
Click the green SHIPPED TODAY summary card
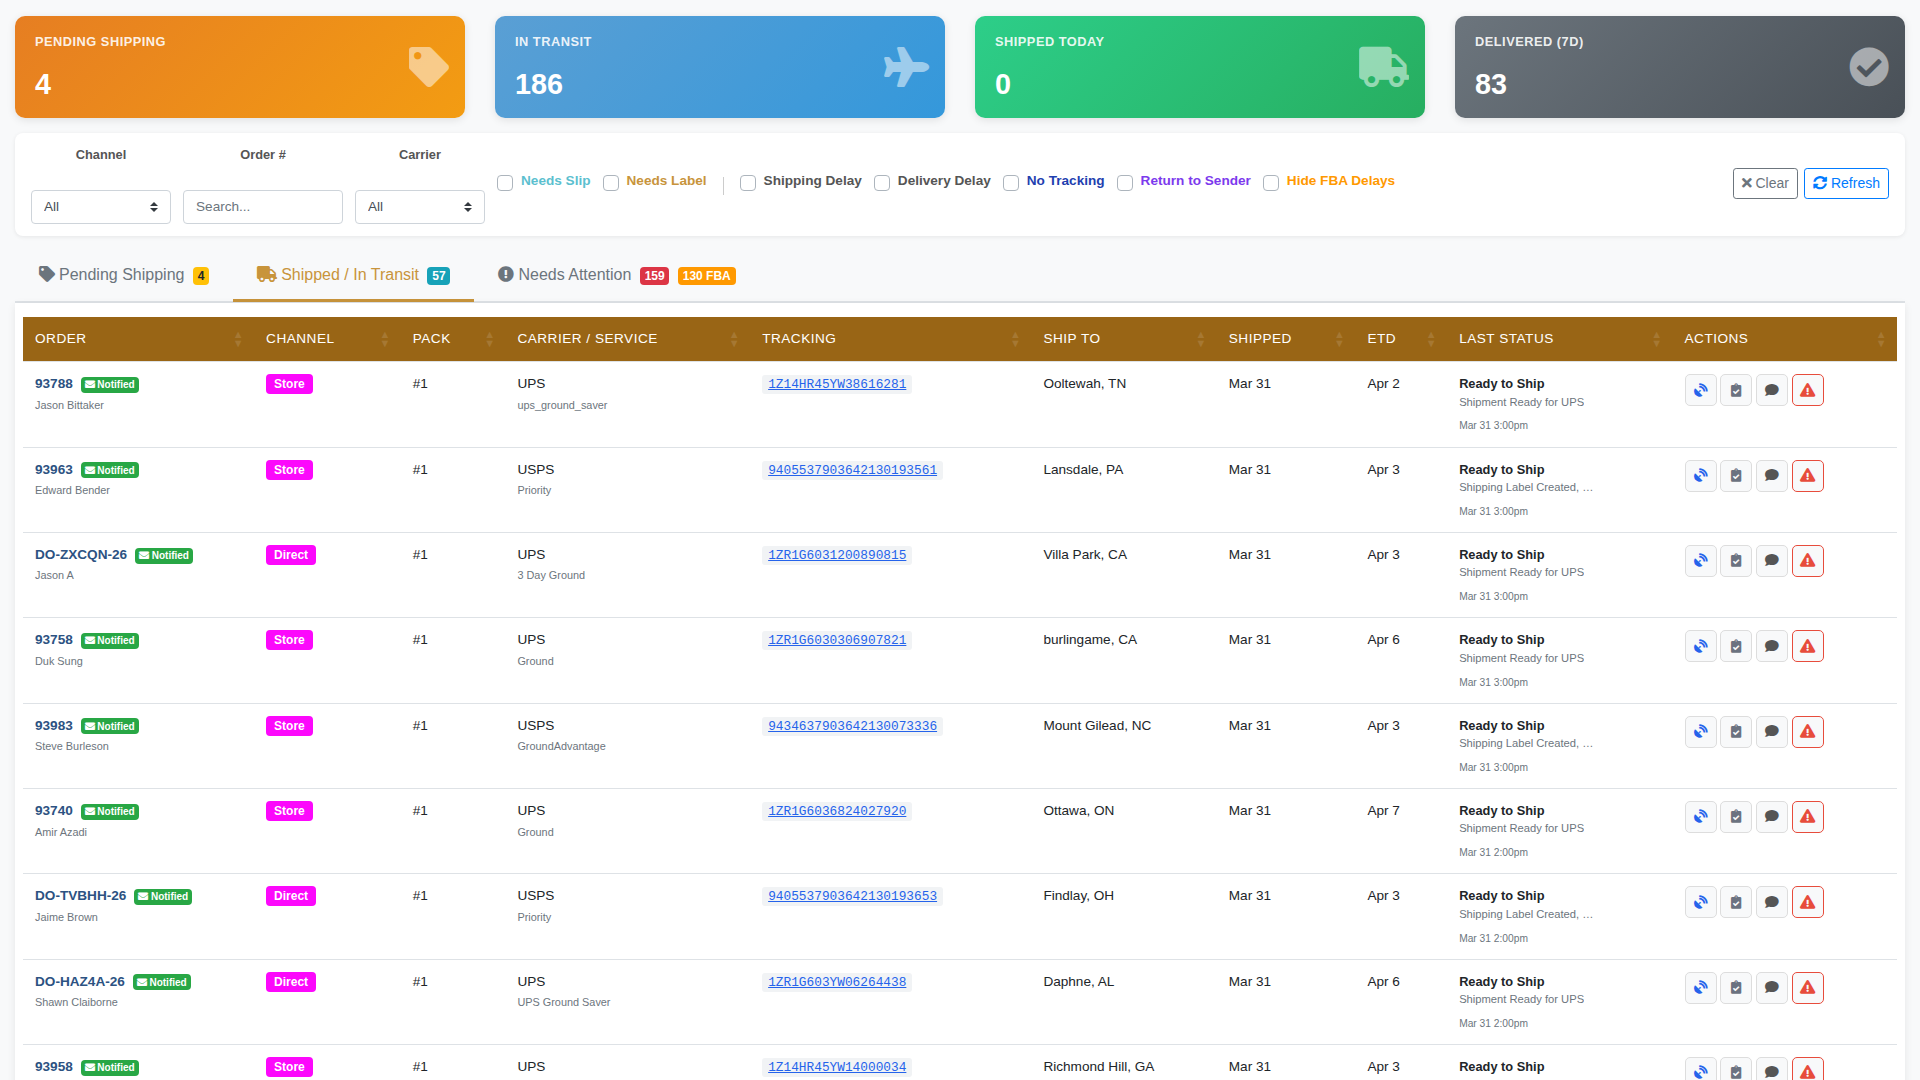click(1199, 66)
